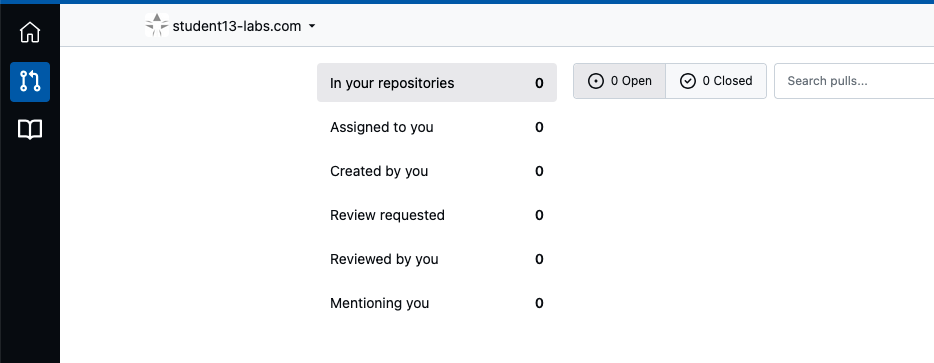The image size is (934, 363).
Task: Click the student13-labs.com organization avatar
Action: 157,26
